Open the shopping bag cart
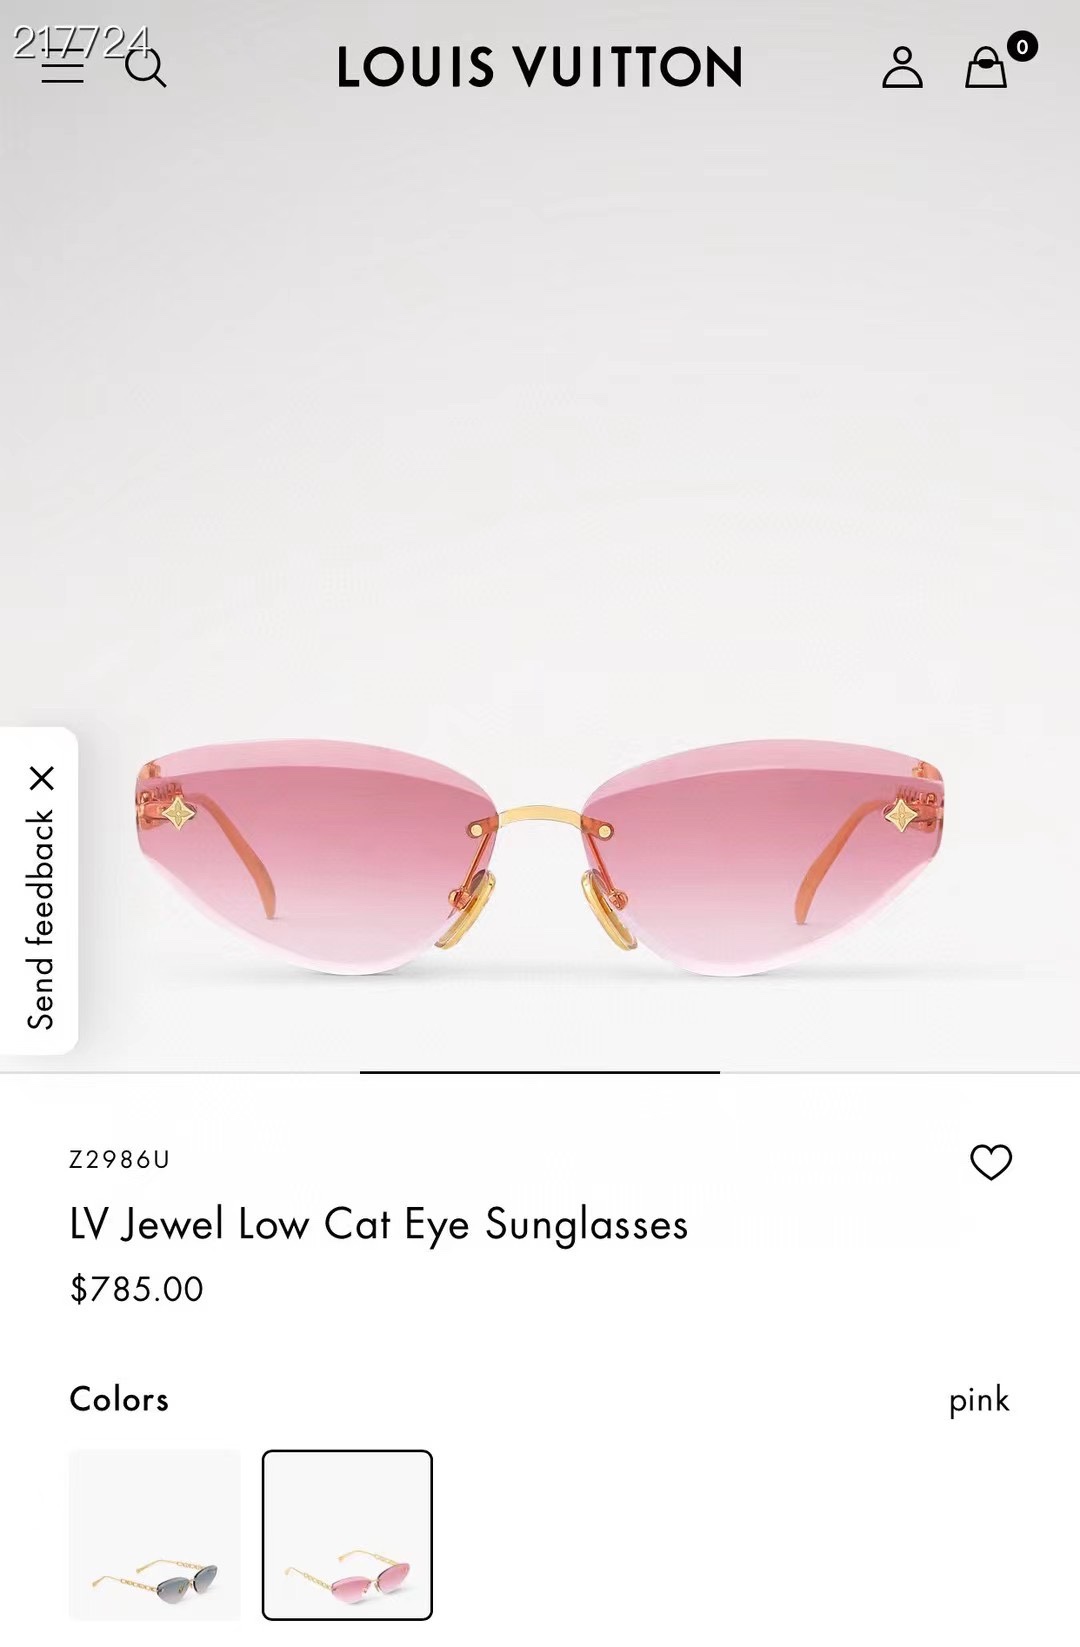Screen dimensions: 1080x1647 click(x=986, y=67)
